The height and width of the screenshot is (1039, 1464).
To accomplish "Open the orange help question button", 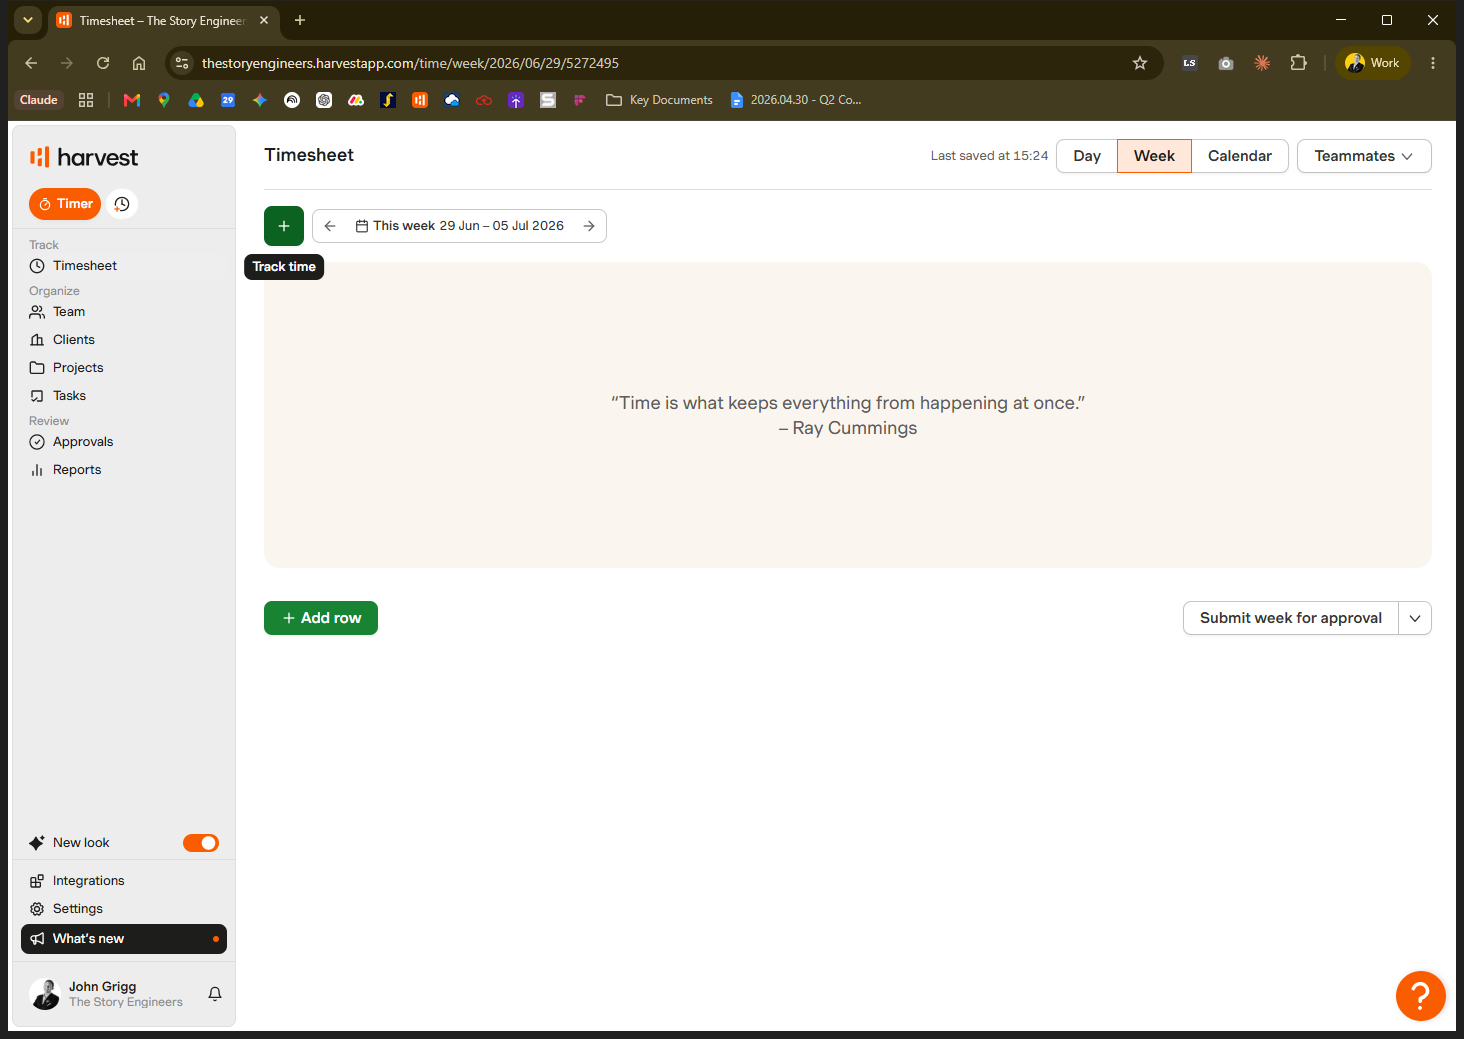I will tap(1421, 996).
